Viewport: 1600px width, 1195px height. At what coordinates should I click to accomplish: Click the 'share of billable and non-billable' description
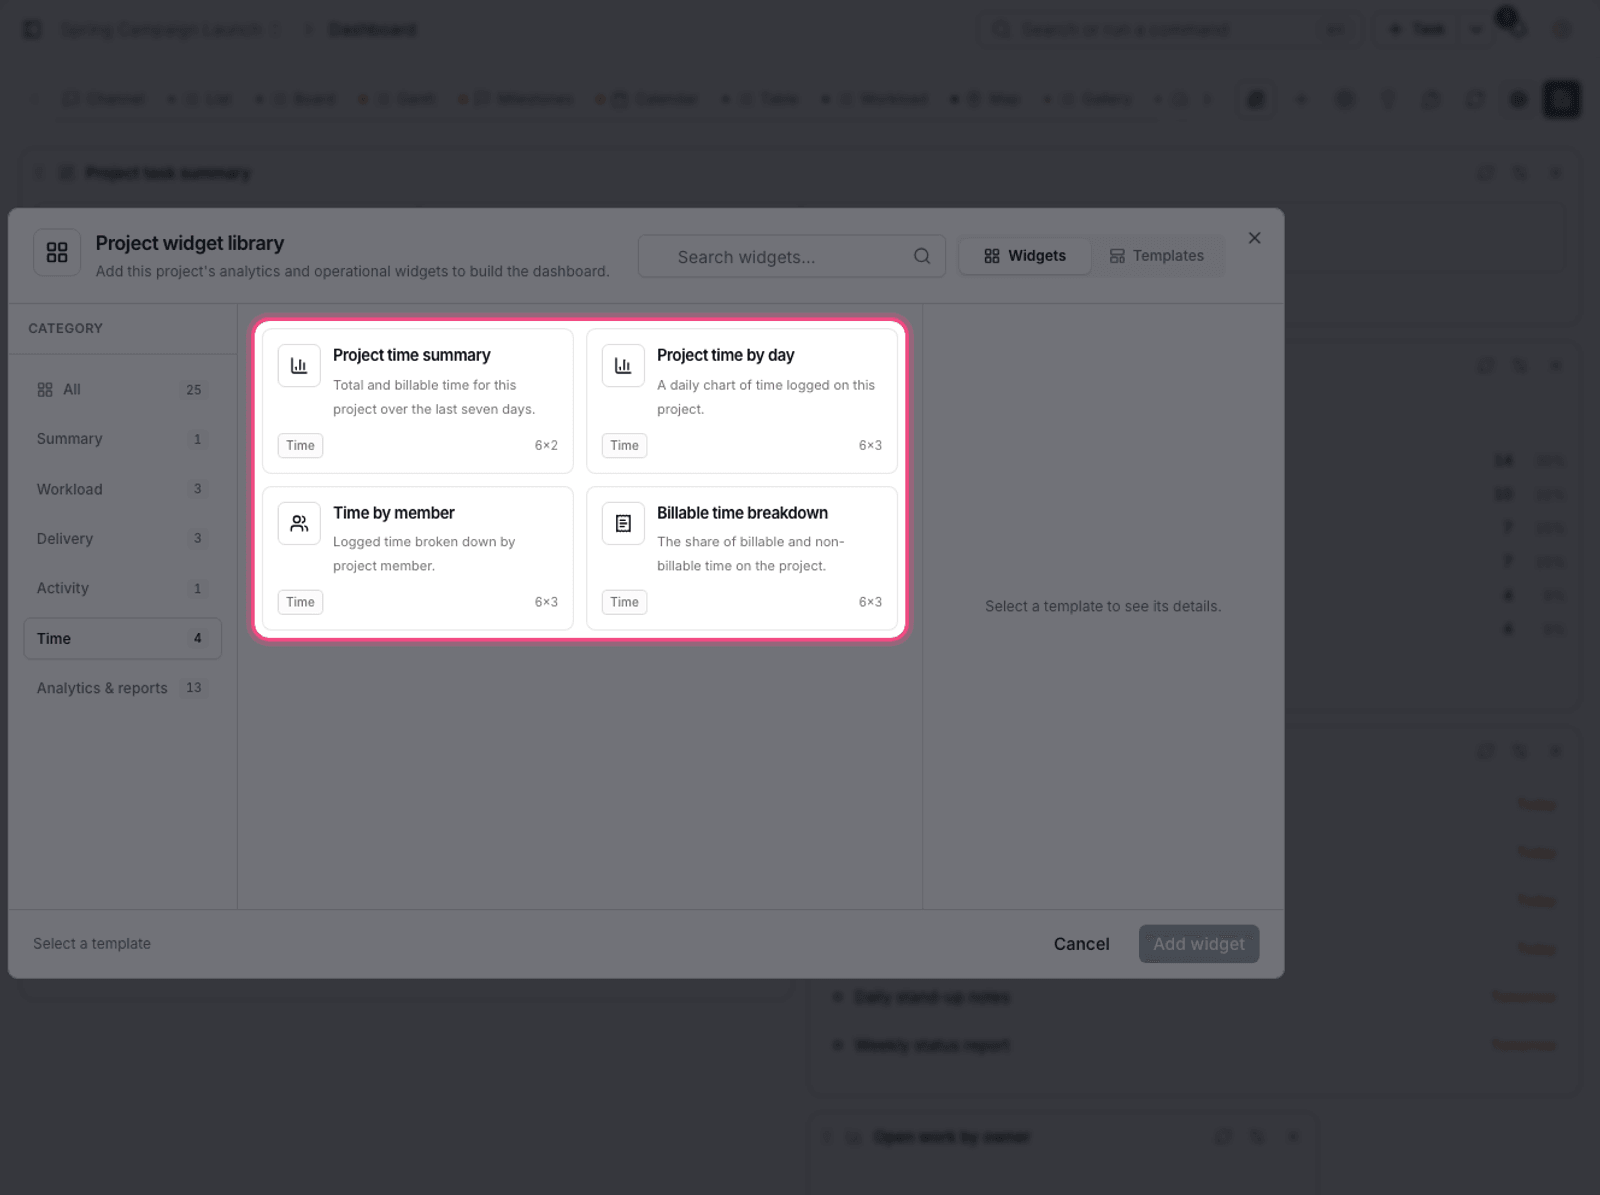click(x=751, y=554)
